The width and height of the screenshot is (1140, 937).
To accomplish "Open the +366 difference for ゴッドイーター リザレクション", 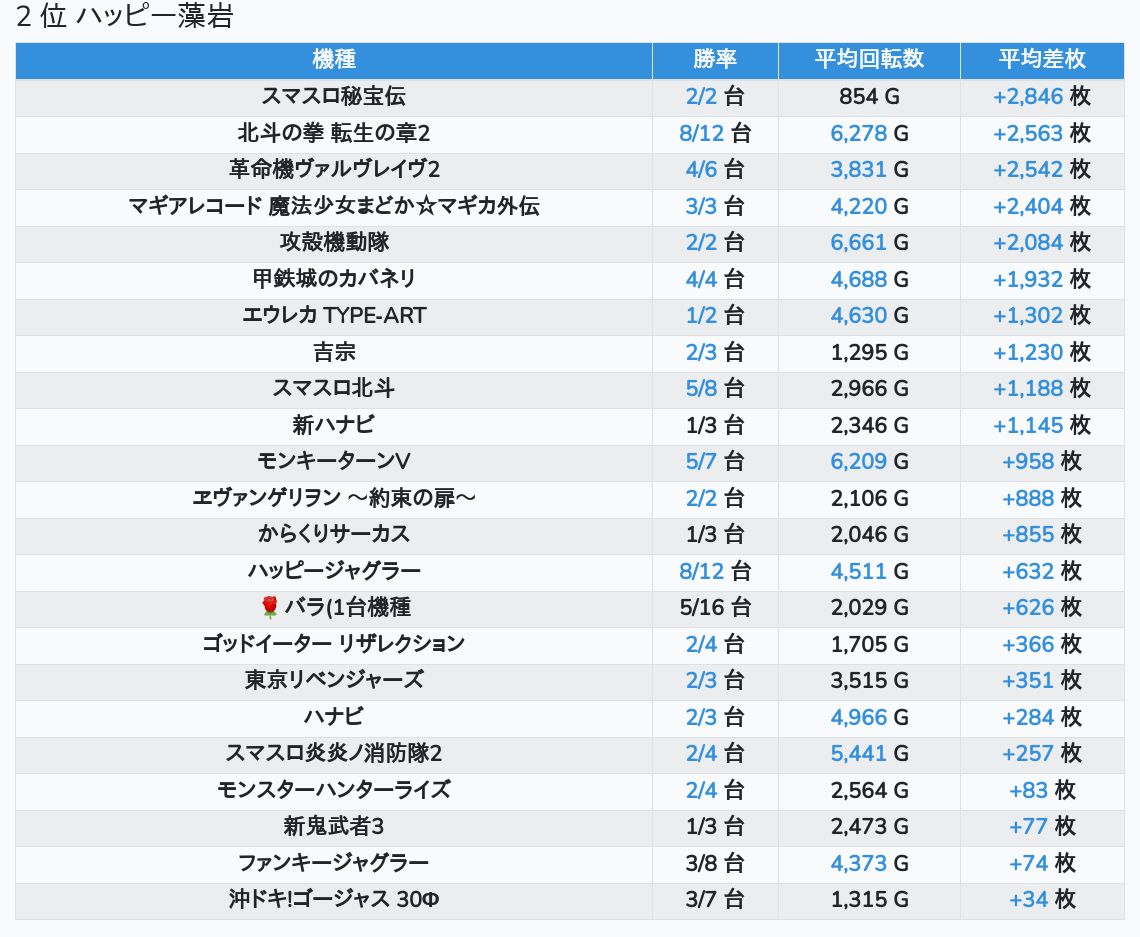I will coord(1028,644).
